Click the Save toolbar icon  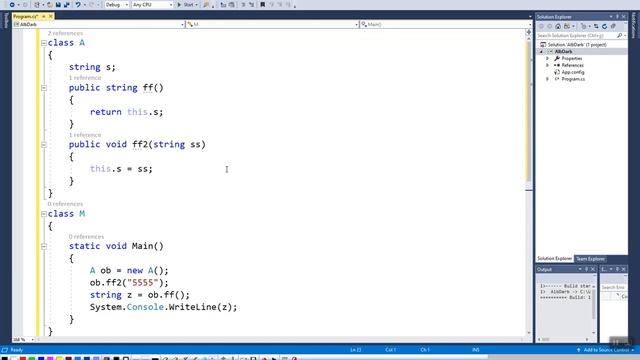coord(58,4)
